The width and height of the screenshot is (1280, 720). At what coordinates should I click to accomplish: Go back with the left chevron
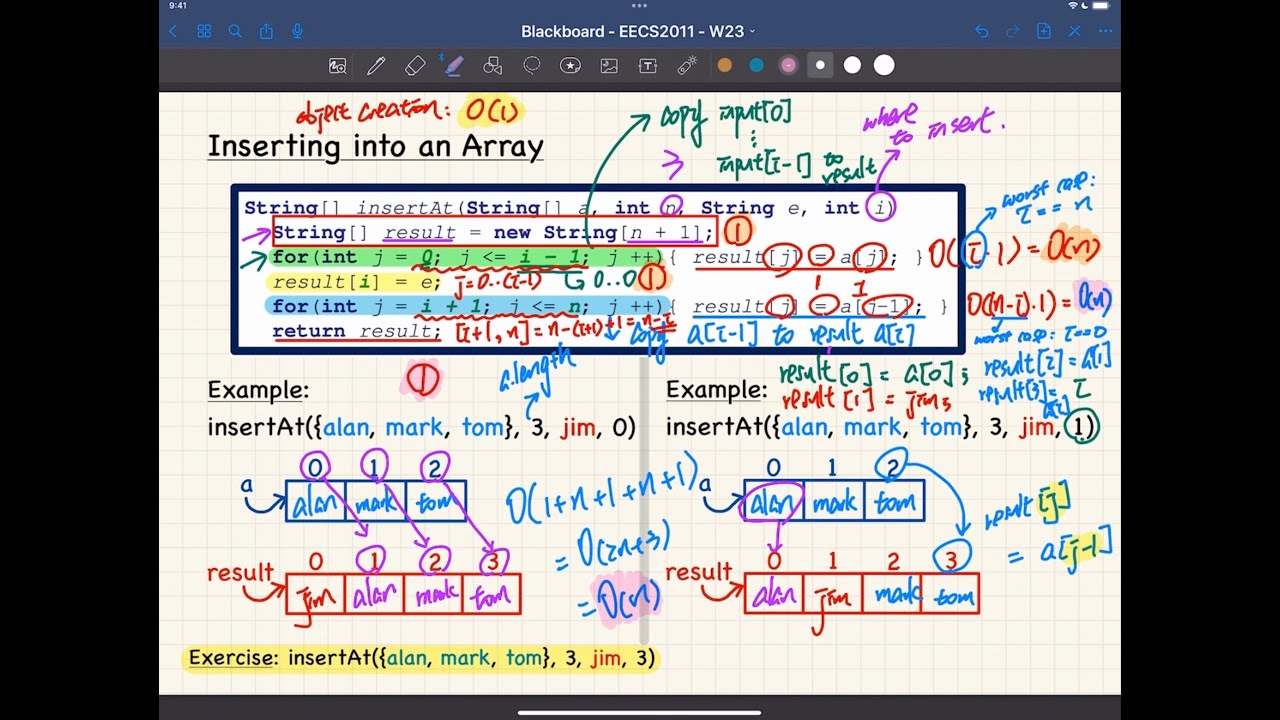pos(173,31)
